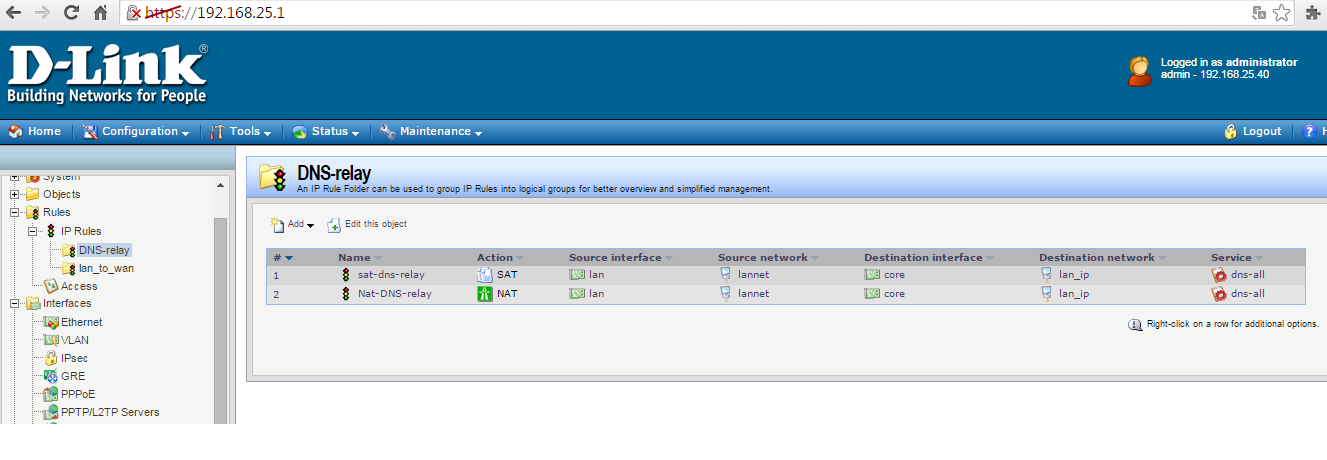The height and width of the screenshot is (460, 1327).
Task: Sort by the Name column
Action: click(360, 258)
